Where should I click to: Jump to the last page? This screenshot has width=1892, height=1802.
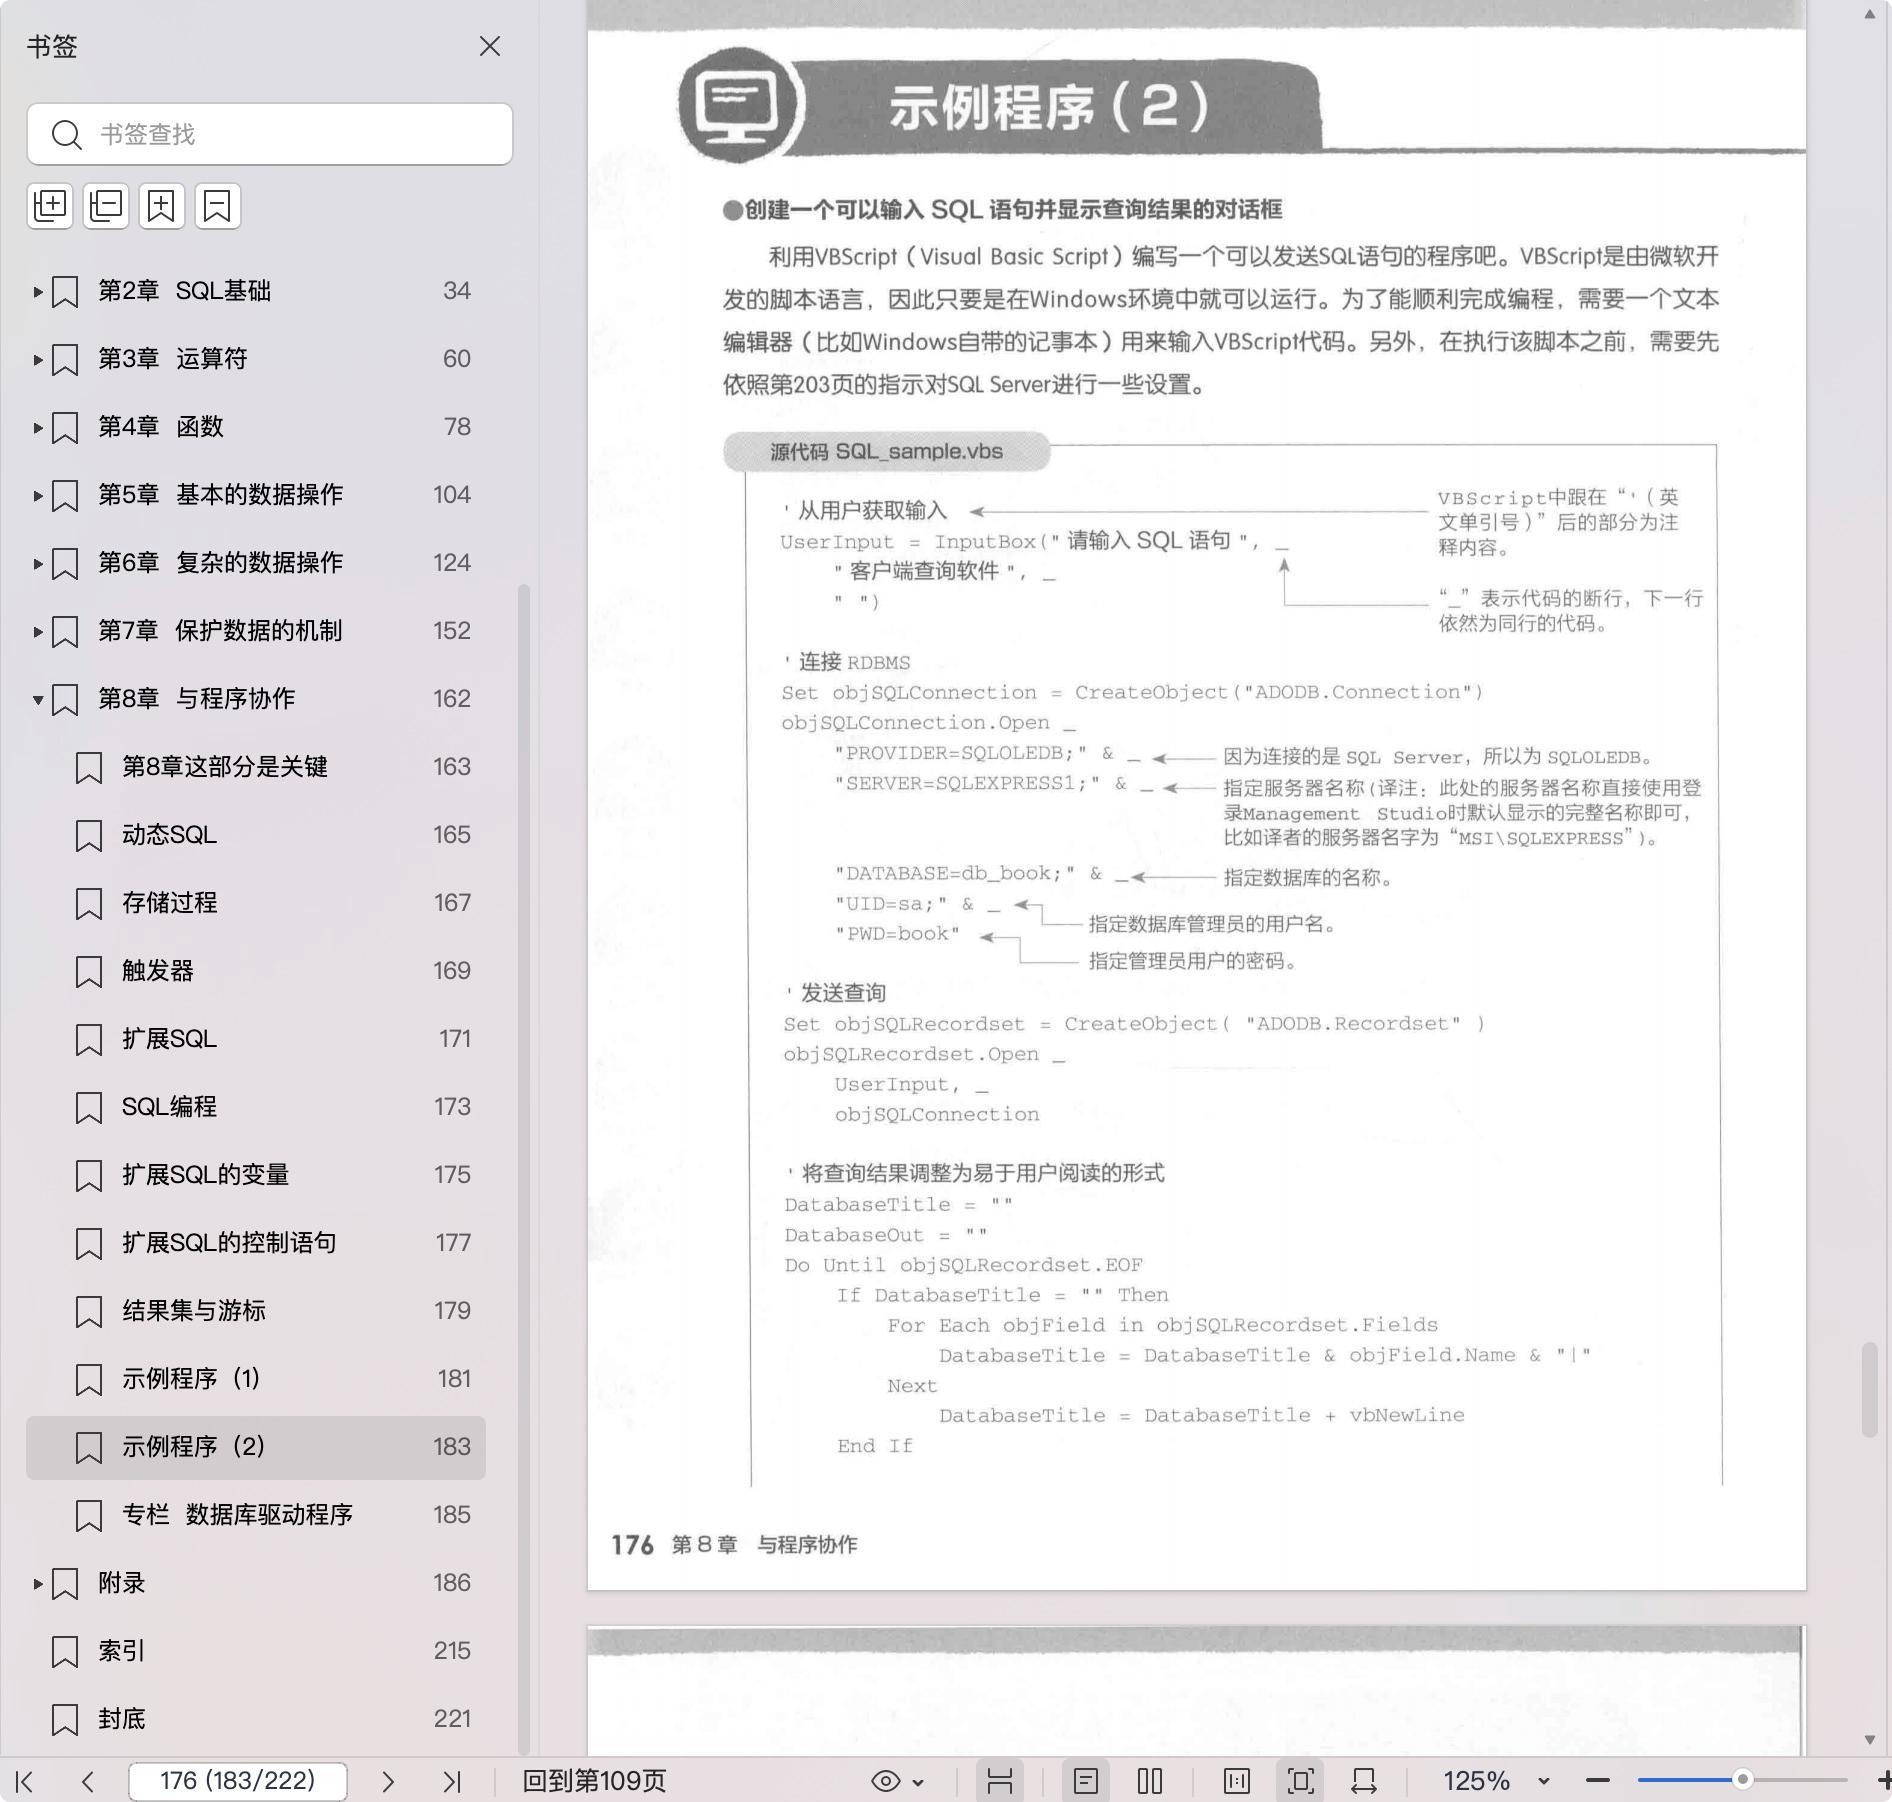[x=452, y=1781]
